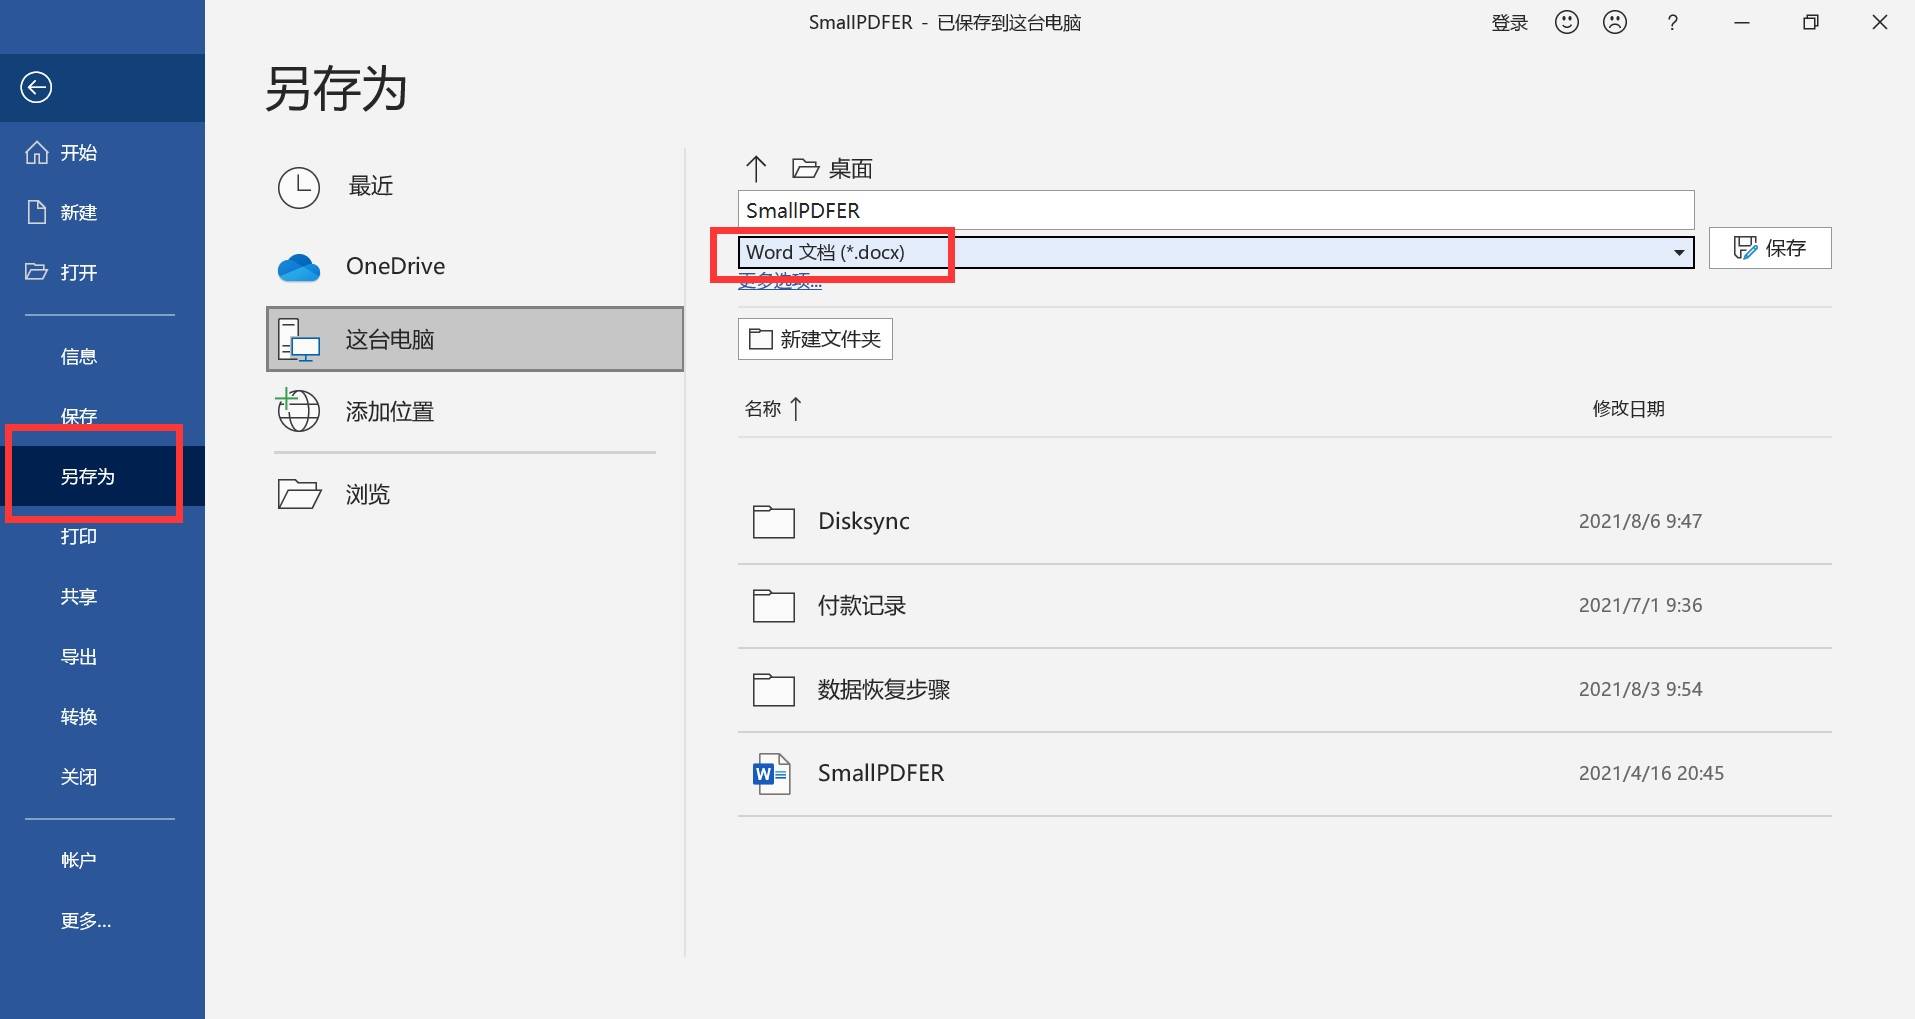Click the SmallPDFER file name input field
1915x1019 pixels.
click(x=1215, y=210)
